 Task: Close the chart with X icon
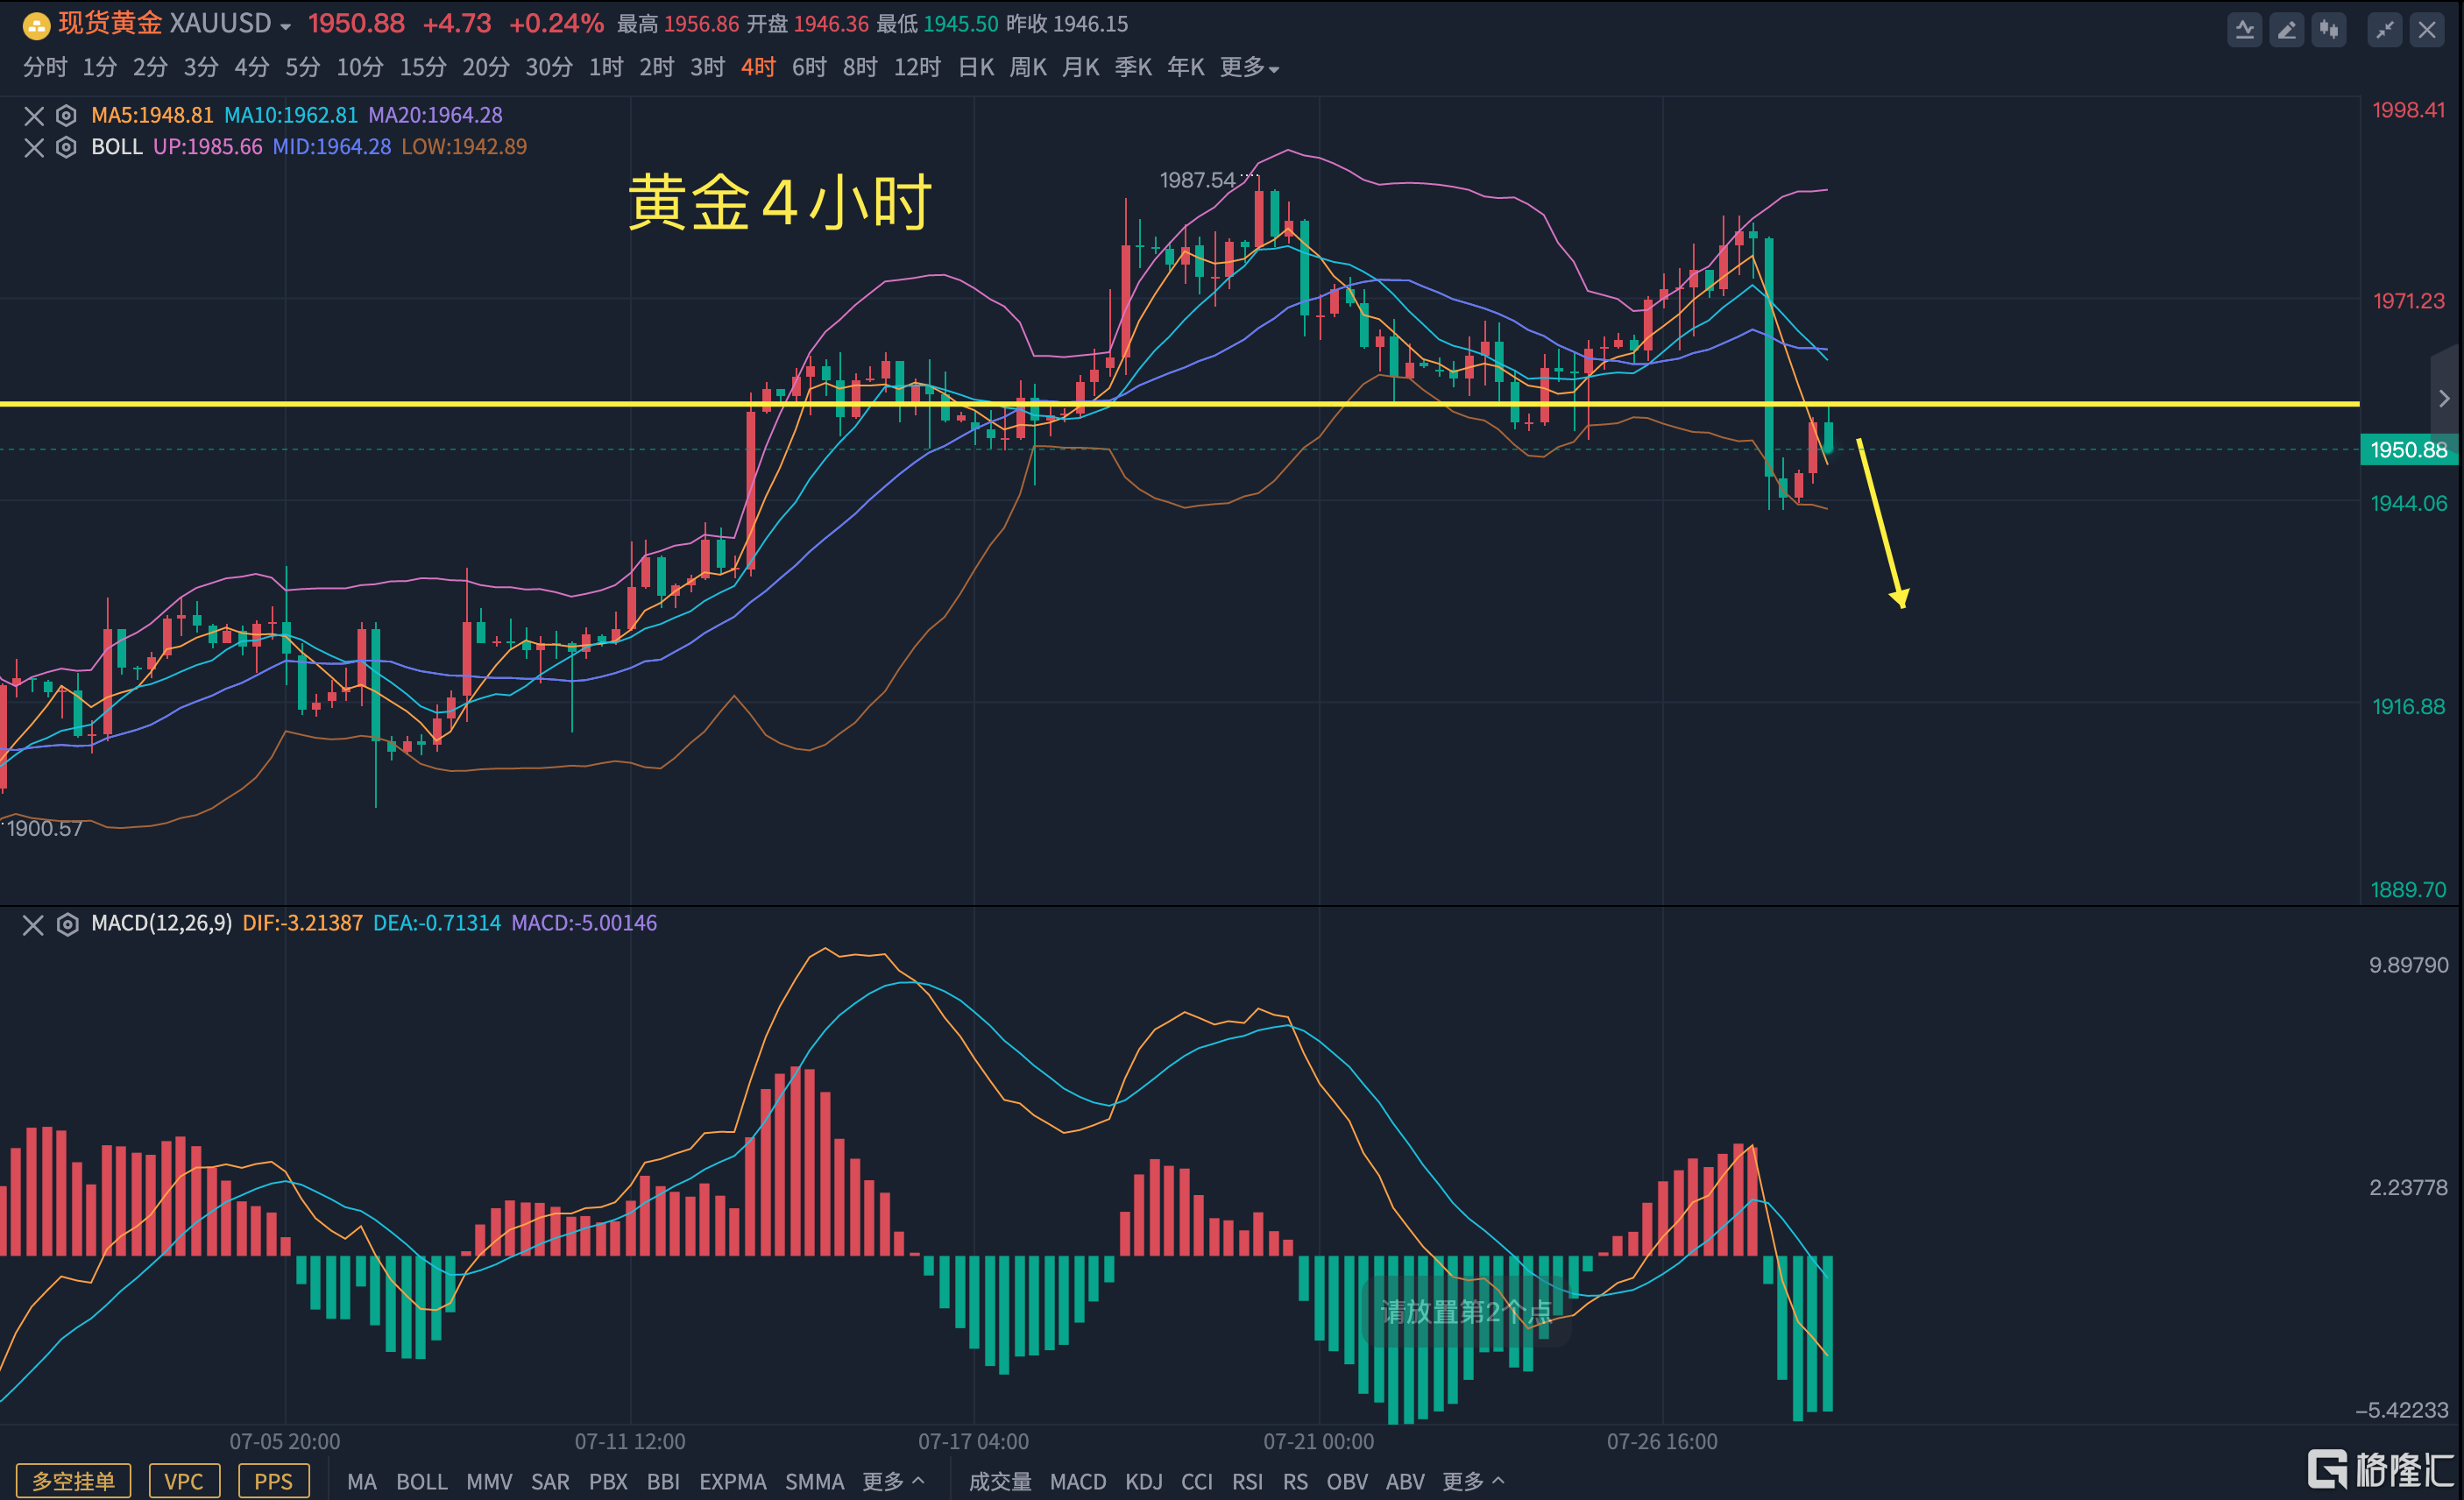(x=2427, y=30)
